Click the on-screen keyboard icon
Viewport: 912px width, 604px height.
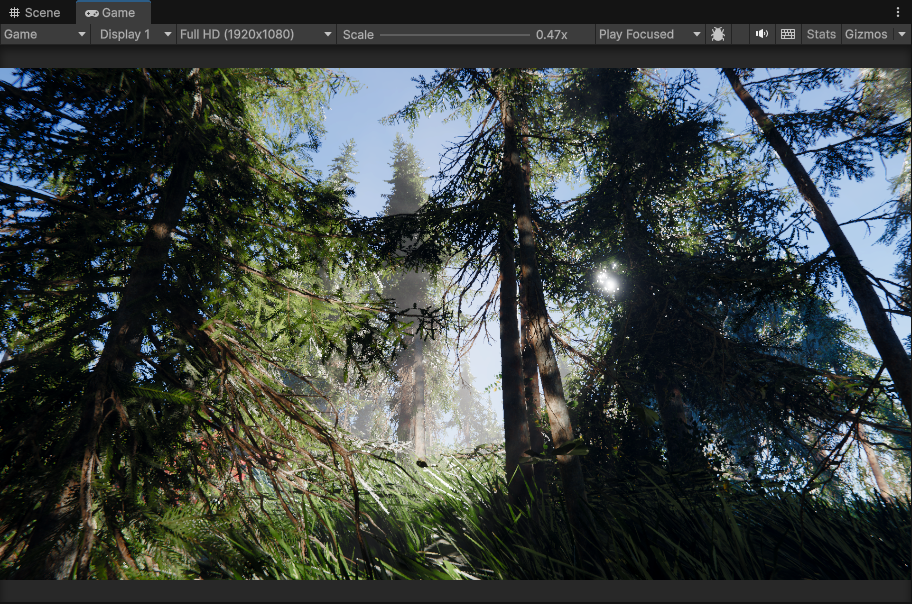pos(788,34)
